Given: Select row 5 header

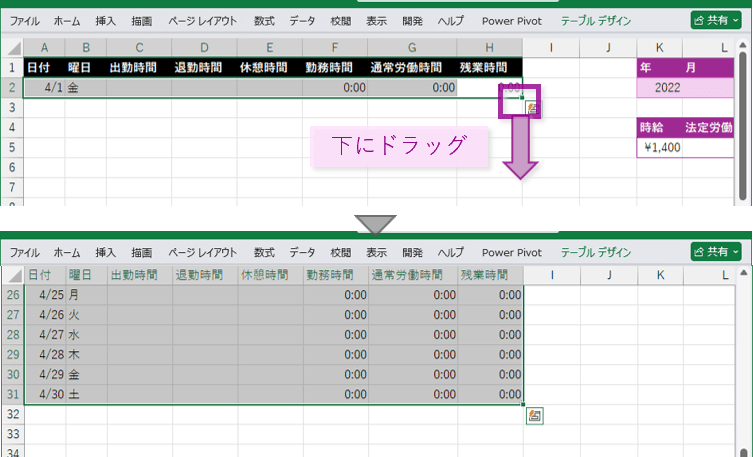Looking at the screenshot, I should pyautogui.click(x=12, y=147).
